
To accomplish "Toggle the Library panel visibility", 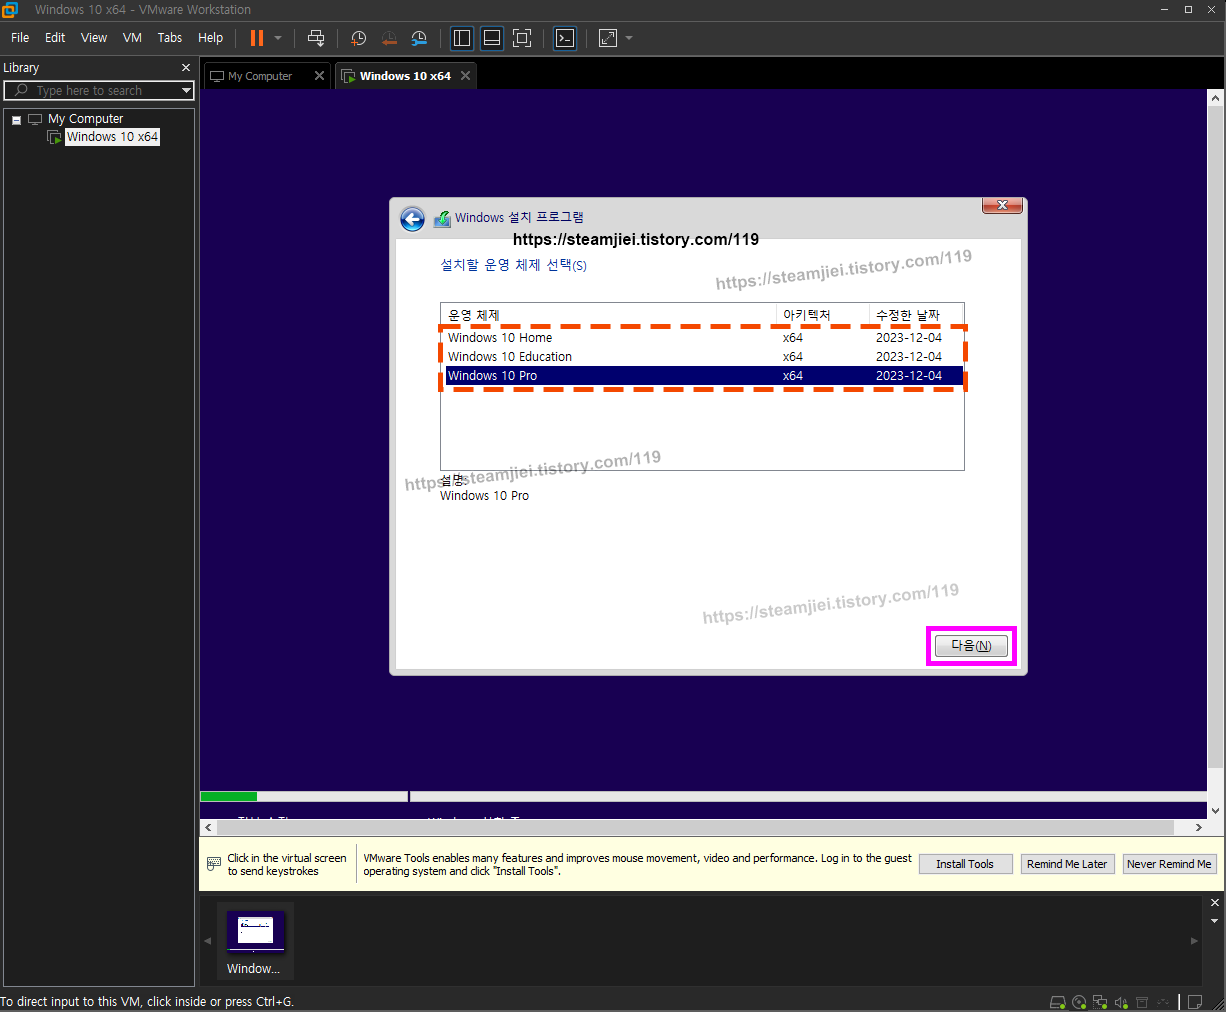I will (461, 38).
